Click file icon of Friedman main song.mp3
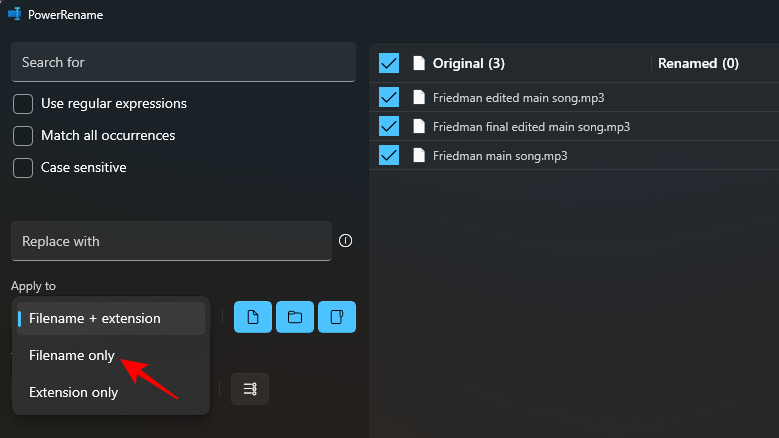Screen dimensions: 779x438 click(419, 156)
